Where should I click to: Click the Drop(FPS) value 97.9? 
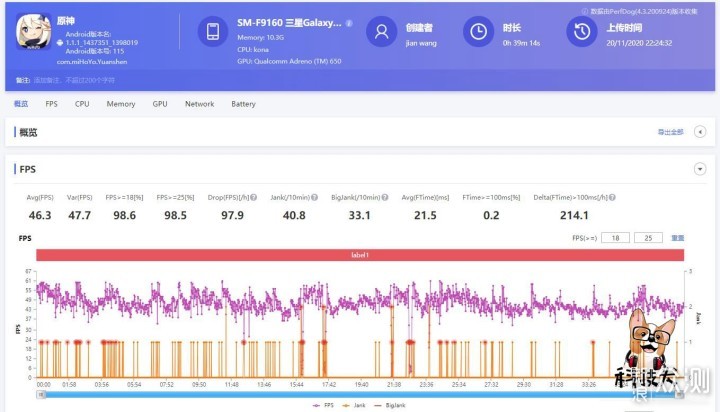point(232,215)
